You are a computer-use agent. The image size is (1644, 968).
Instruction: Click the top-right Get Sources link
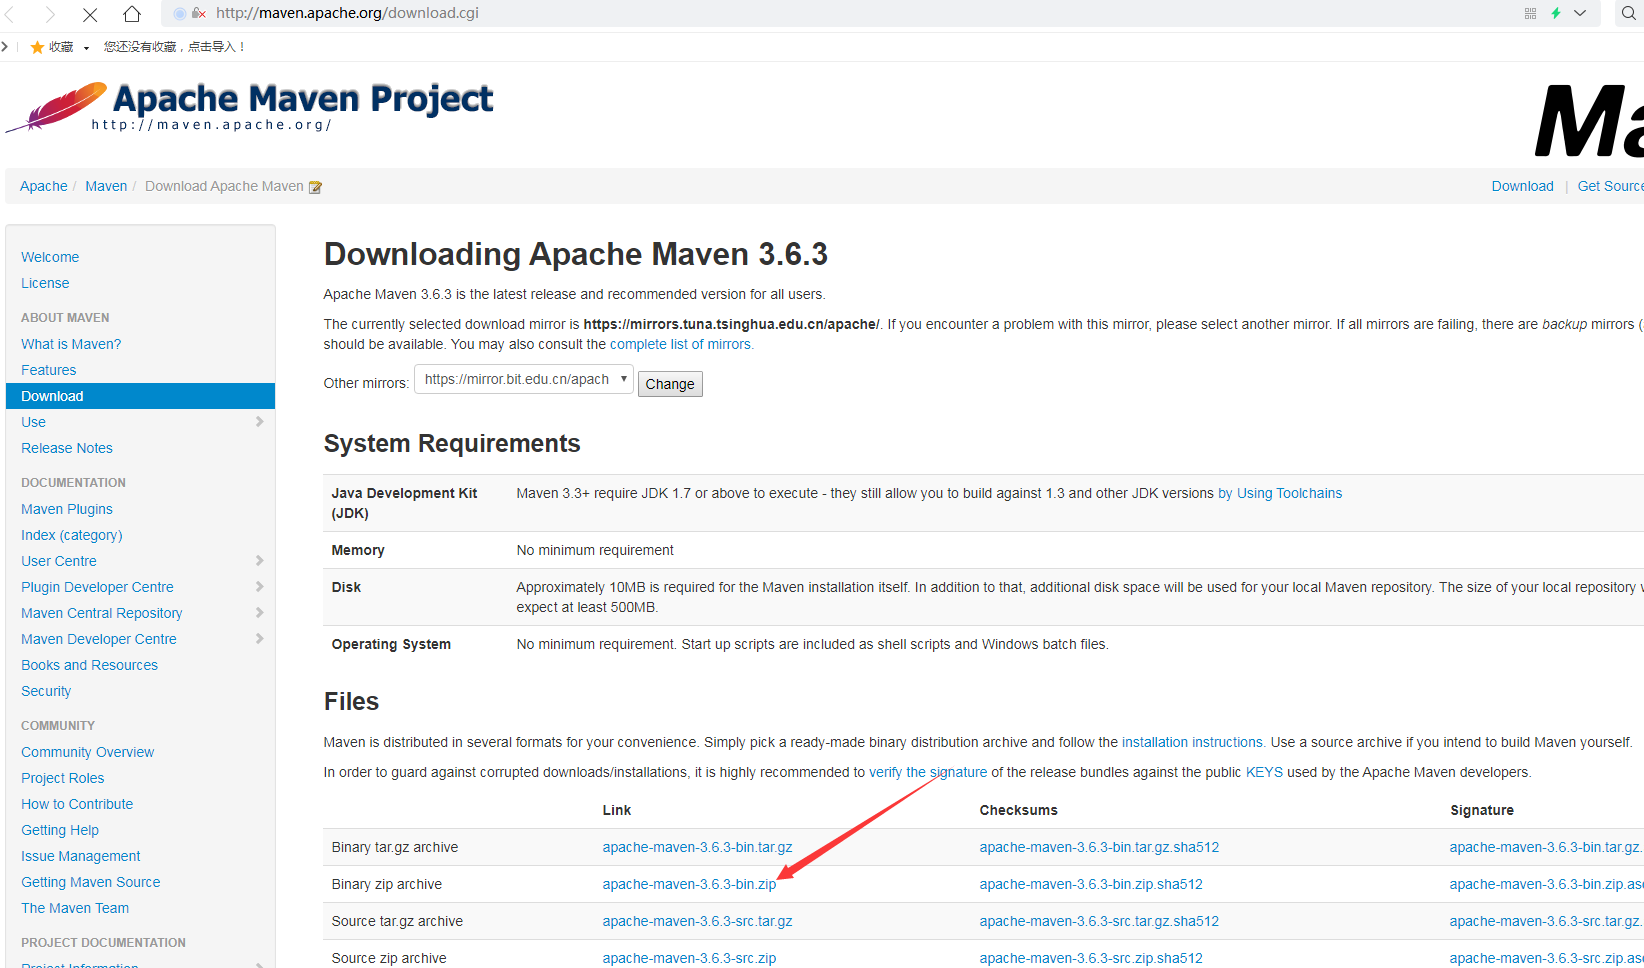[x=1611, y=186]
